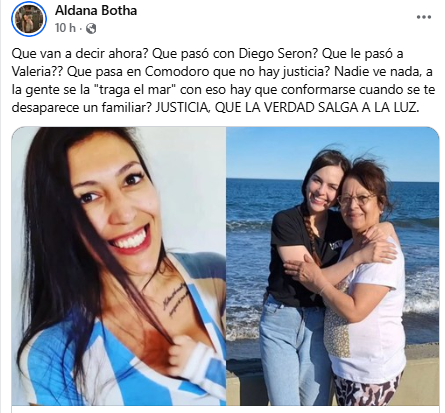
Task: Open the three-dot post options menu
Action: coord(424,17)
